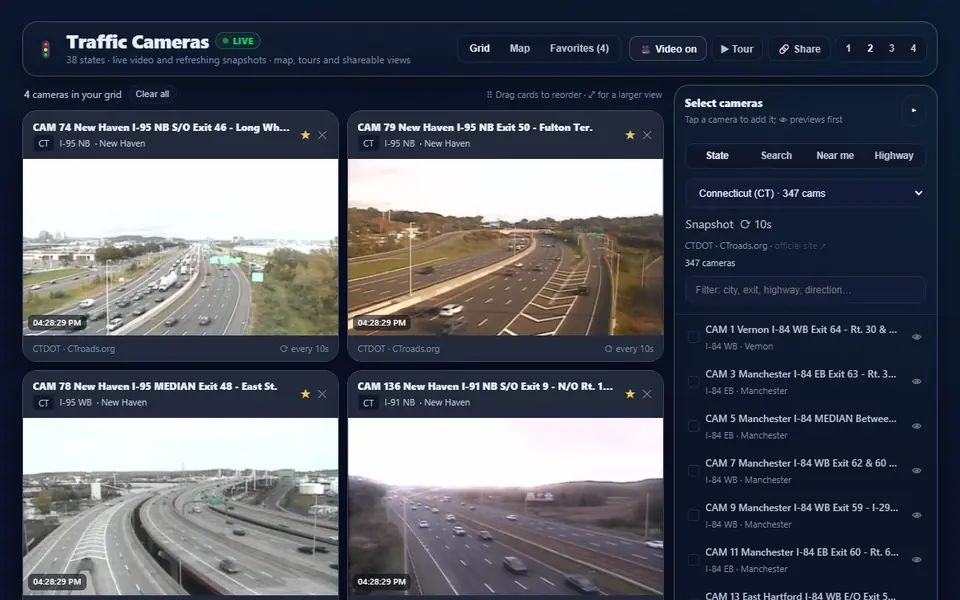Tick the CAM 3 Manchester checkbox
This screenshot has width=960, height=600.
(x=693, y=381)
